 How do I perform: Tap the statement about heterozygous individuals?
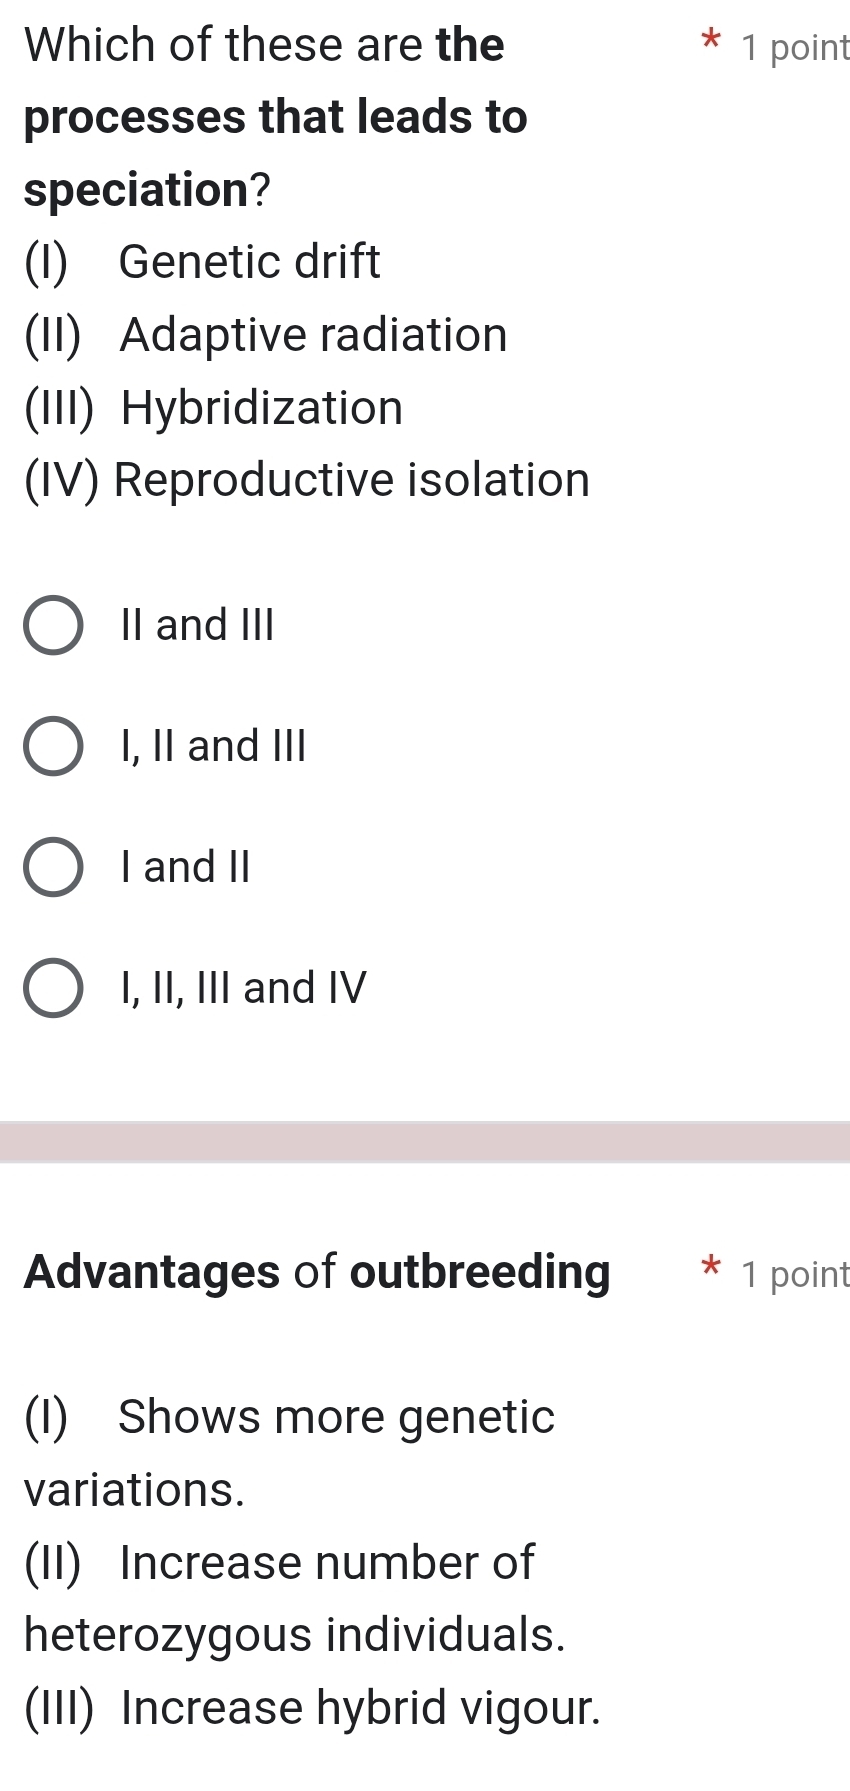click(x=295, y=1634)
